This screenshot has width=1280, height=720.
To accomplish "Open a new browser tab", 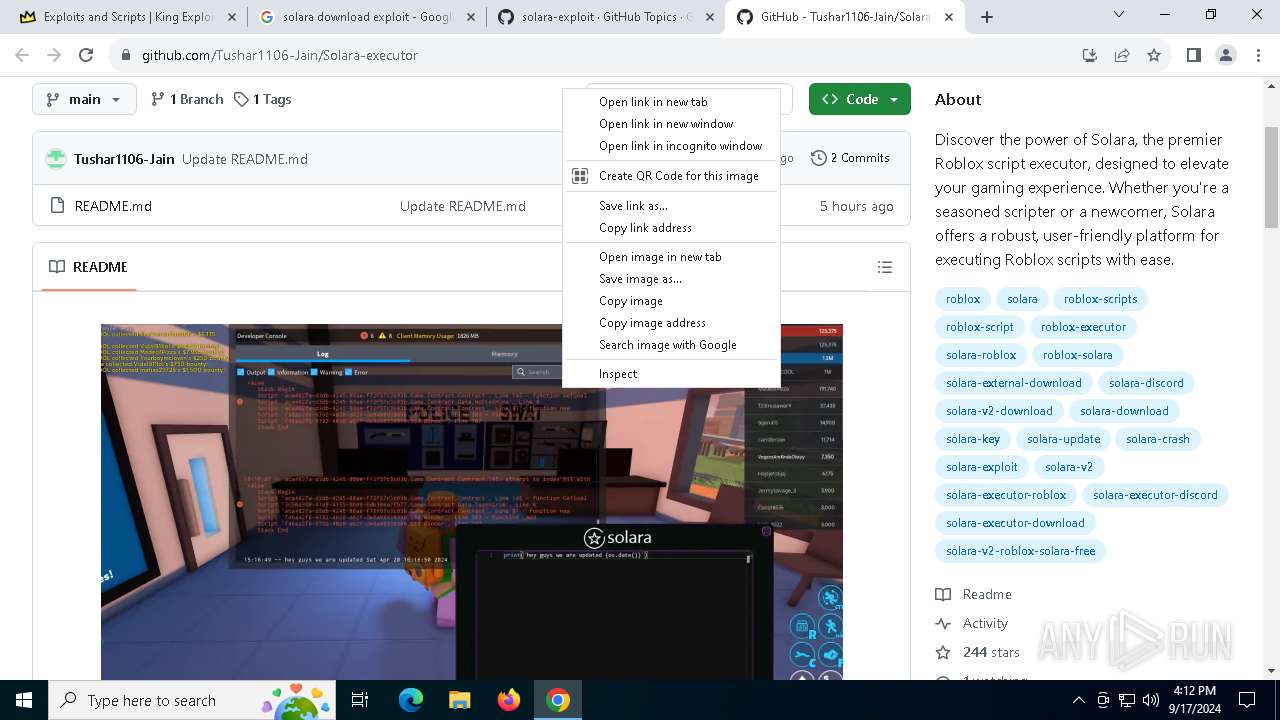I will coord(986,17).
